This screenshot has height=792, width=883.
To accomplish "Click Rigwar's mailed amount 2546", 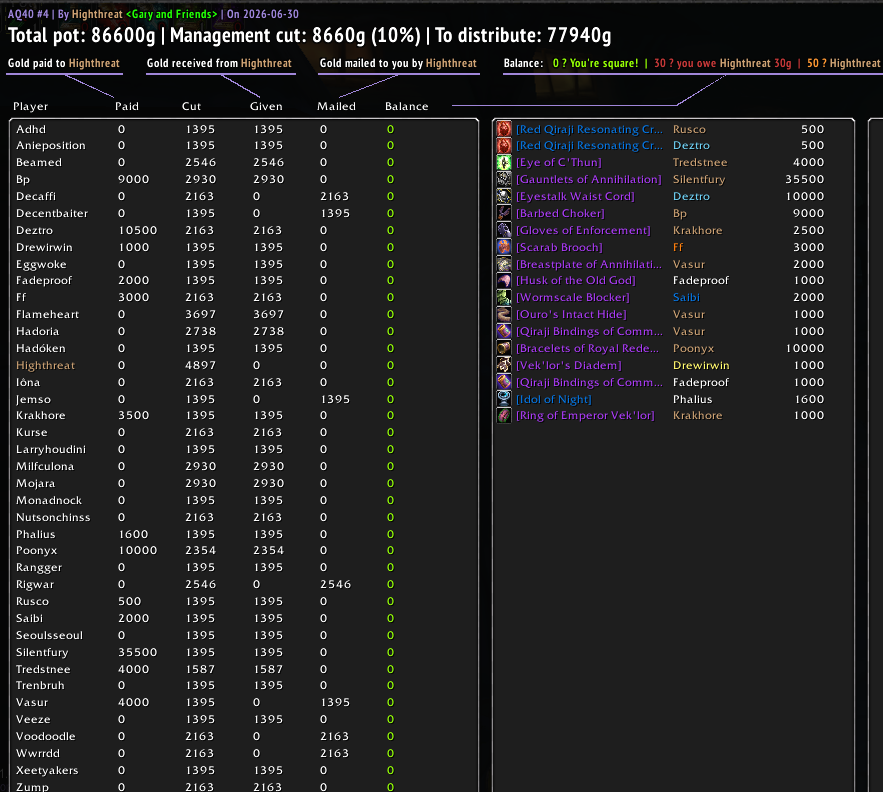I will click(336, 584).
